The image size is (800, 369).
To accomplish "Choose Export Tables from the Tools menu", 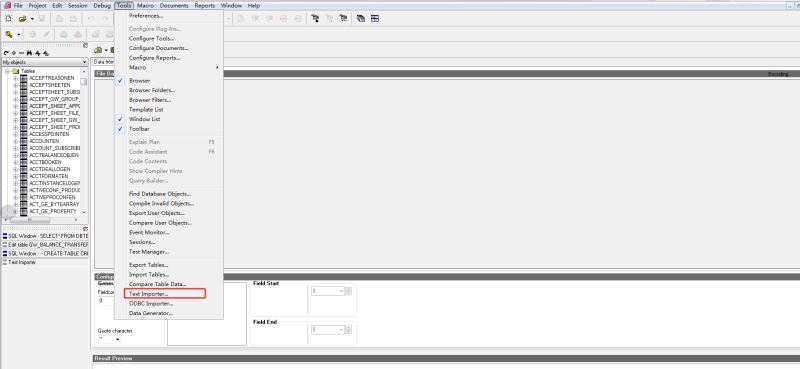I will [x=148, y=265].
